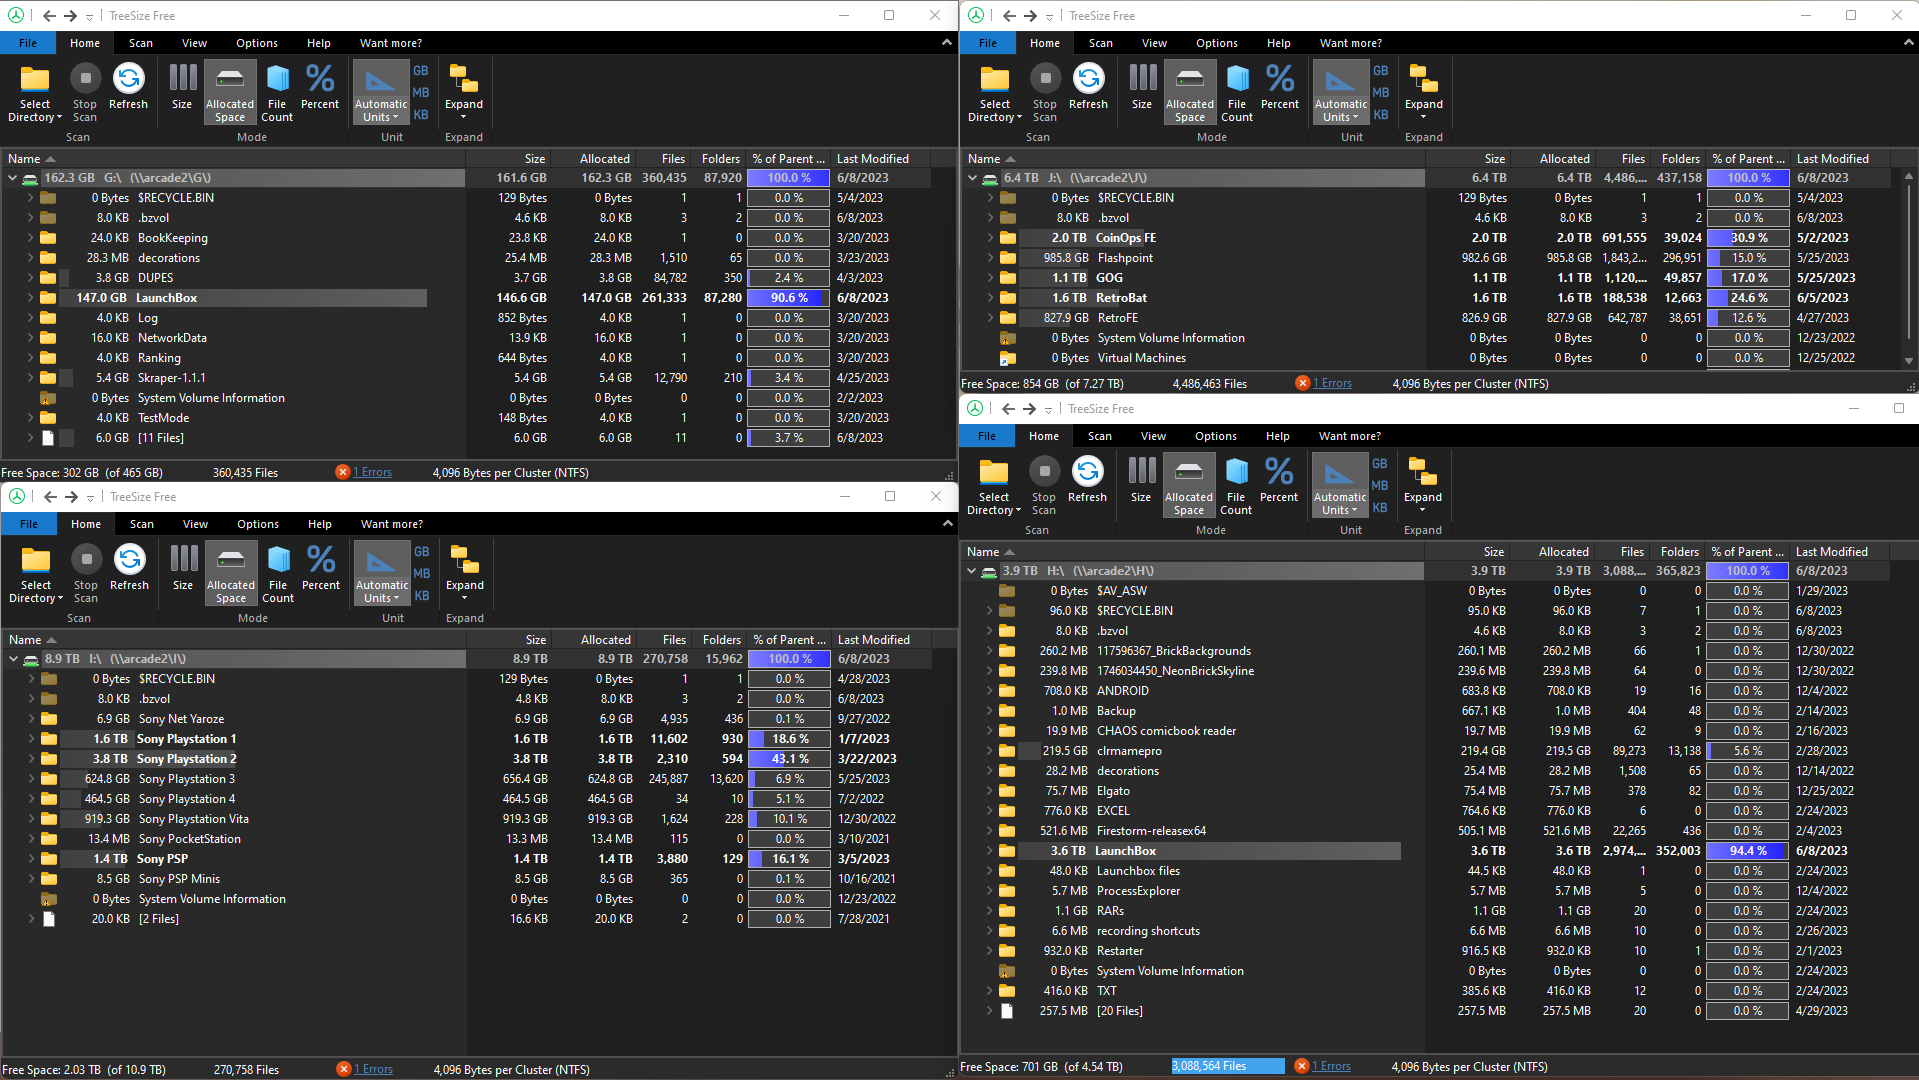The width and height of the screenshot is (1919, 1080).
Task: Click Stop Scan icon in G: drive window
Action: pyautogui.click(x=85, y=92)
